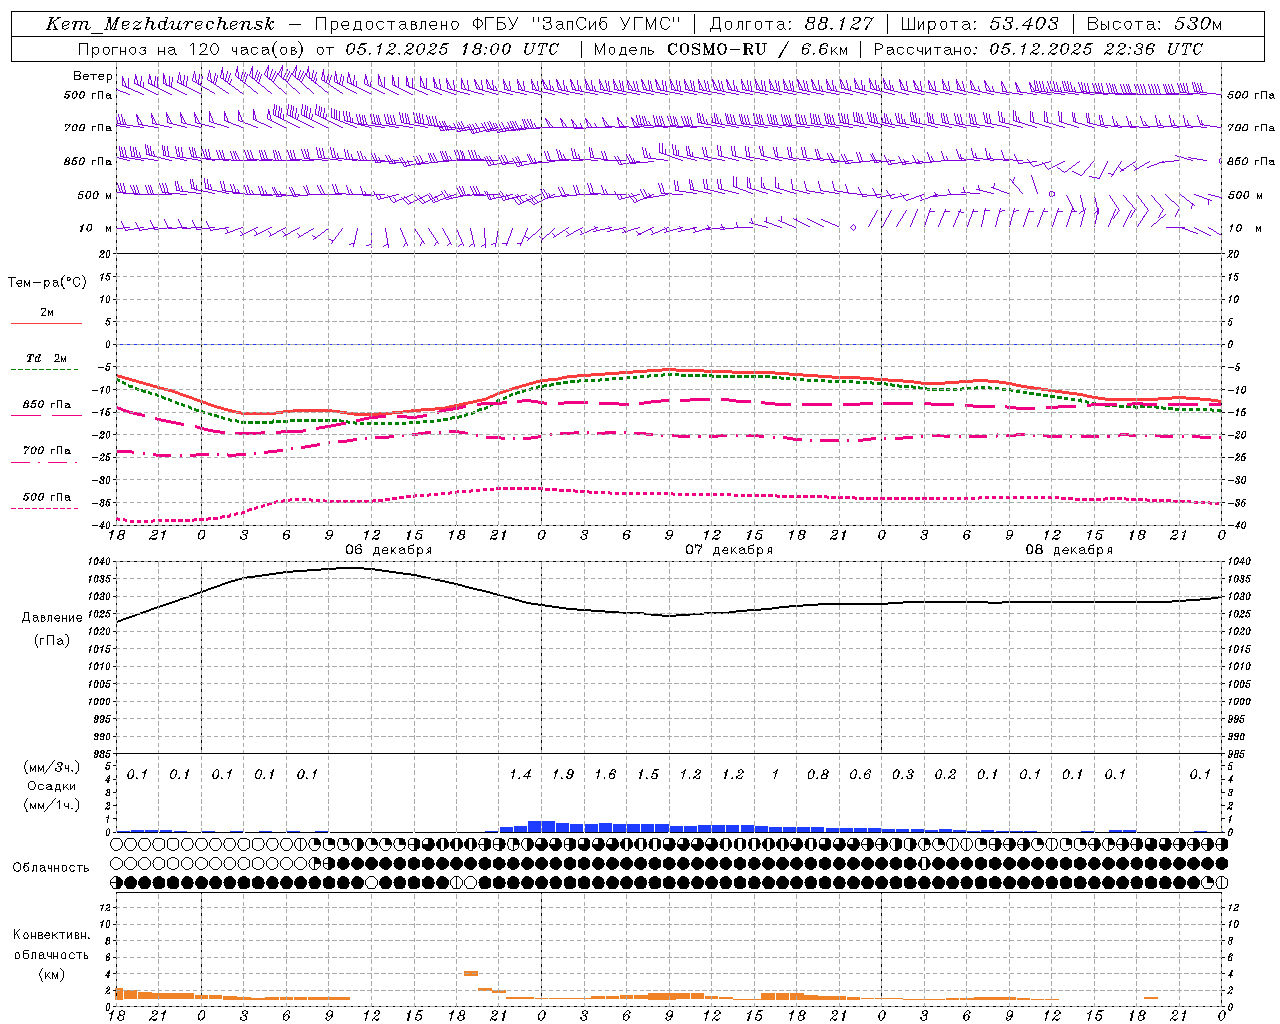This screenshot has width=1280, height=1024.
Task: Click the Тем-ра(°C) panel label
Action: click(x=47, y=283)
